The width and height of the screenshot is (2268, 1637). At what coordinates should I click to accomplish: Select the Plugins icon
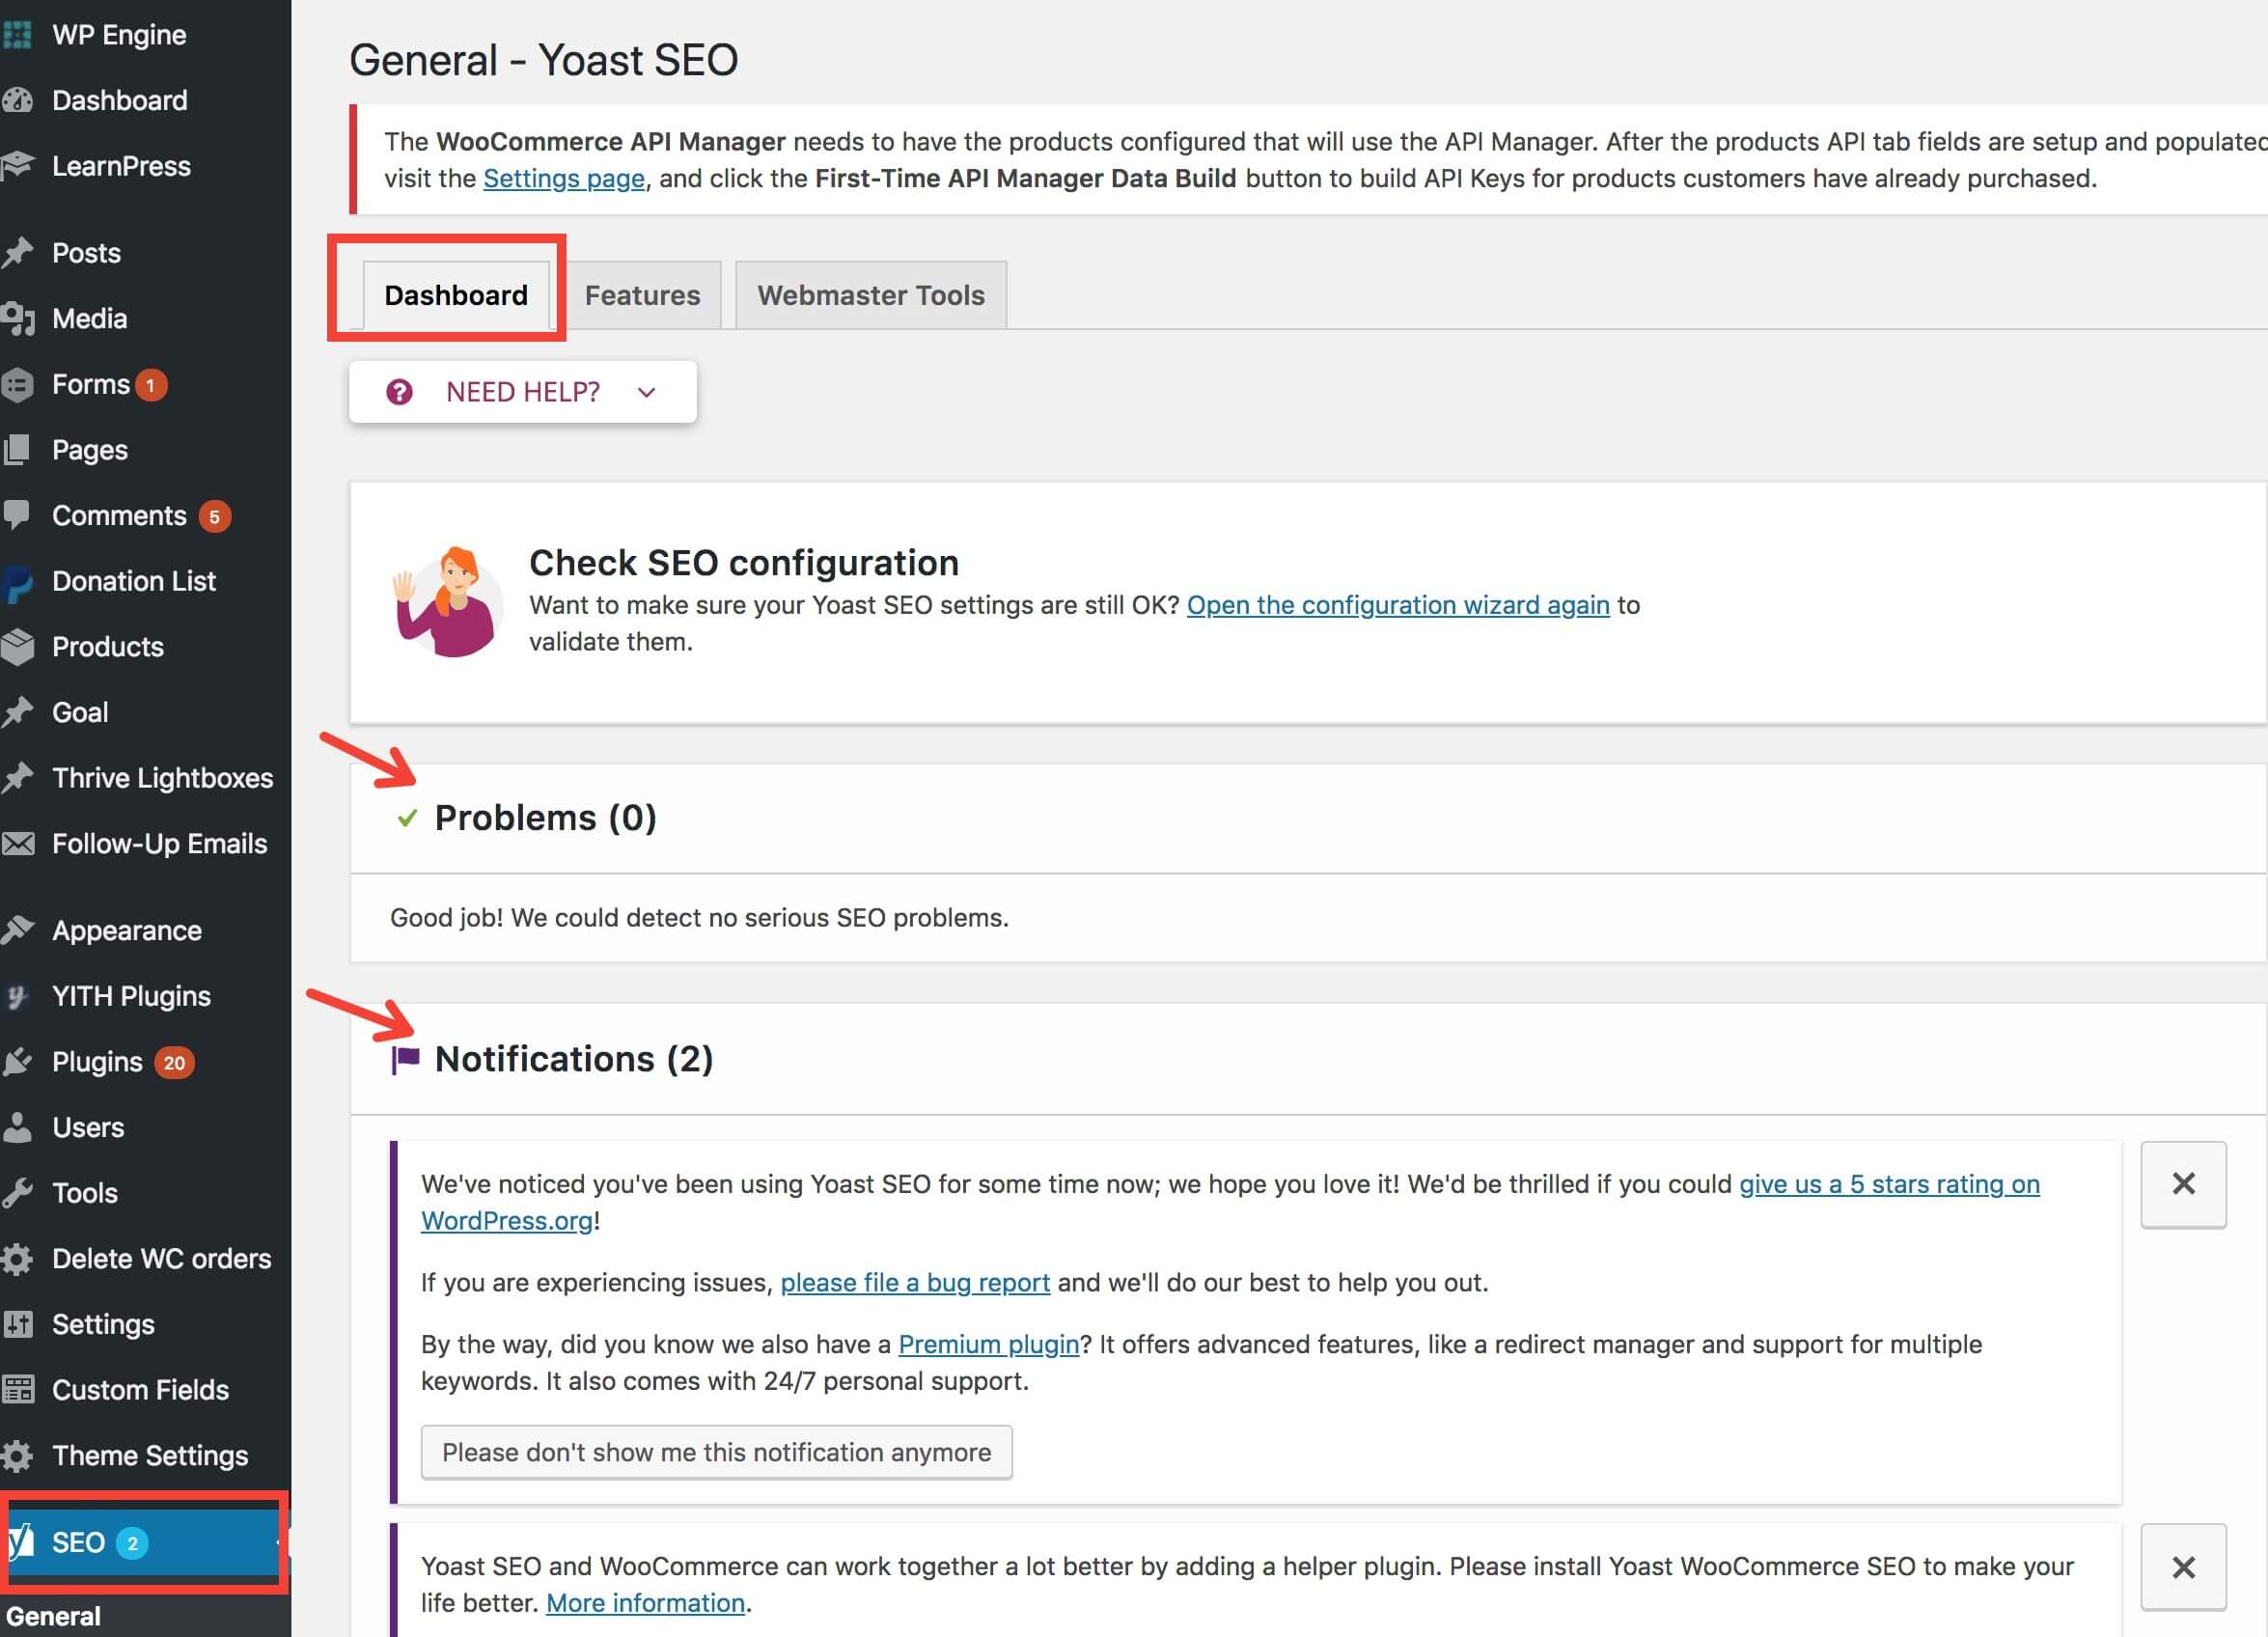[20, 1061]
